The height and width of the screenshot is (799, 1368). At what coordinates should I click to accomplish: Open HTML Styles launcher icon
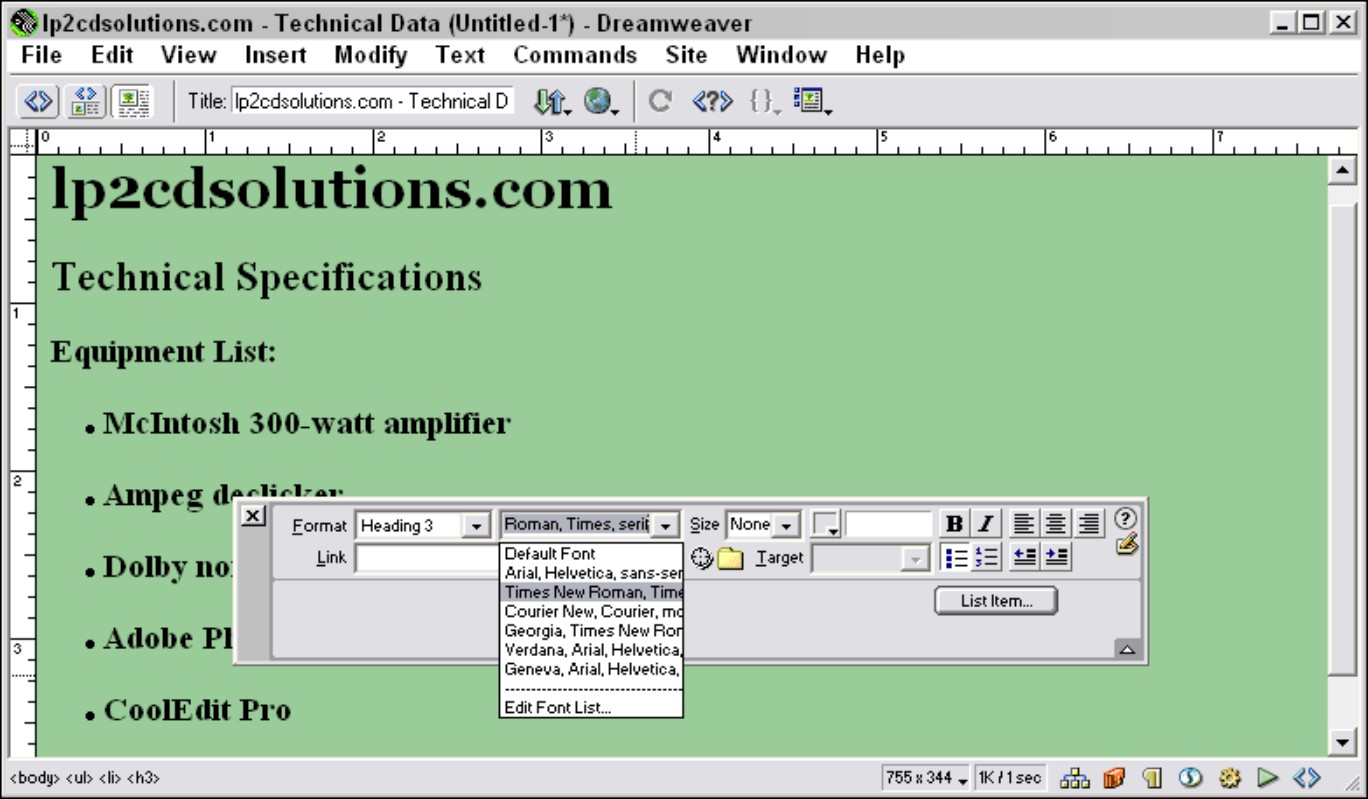(x=1151, y=777)
